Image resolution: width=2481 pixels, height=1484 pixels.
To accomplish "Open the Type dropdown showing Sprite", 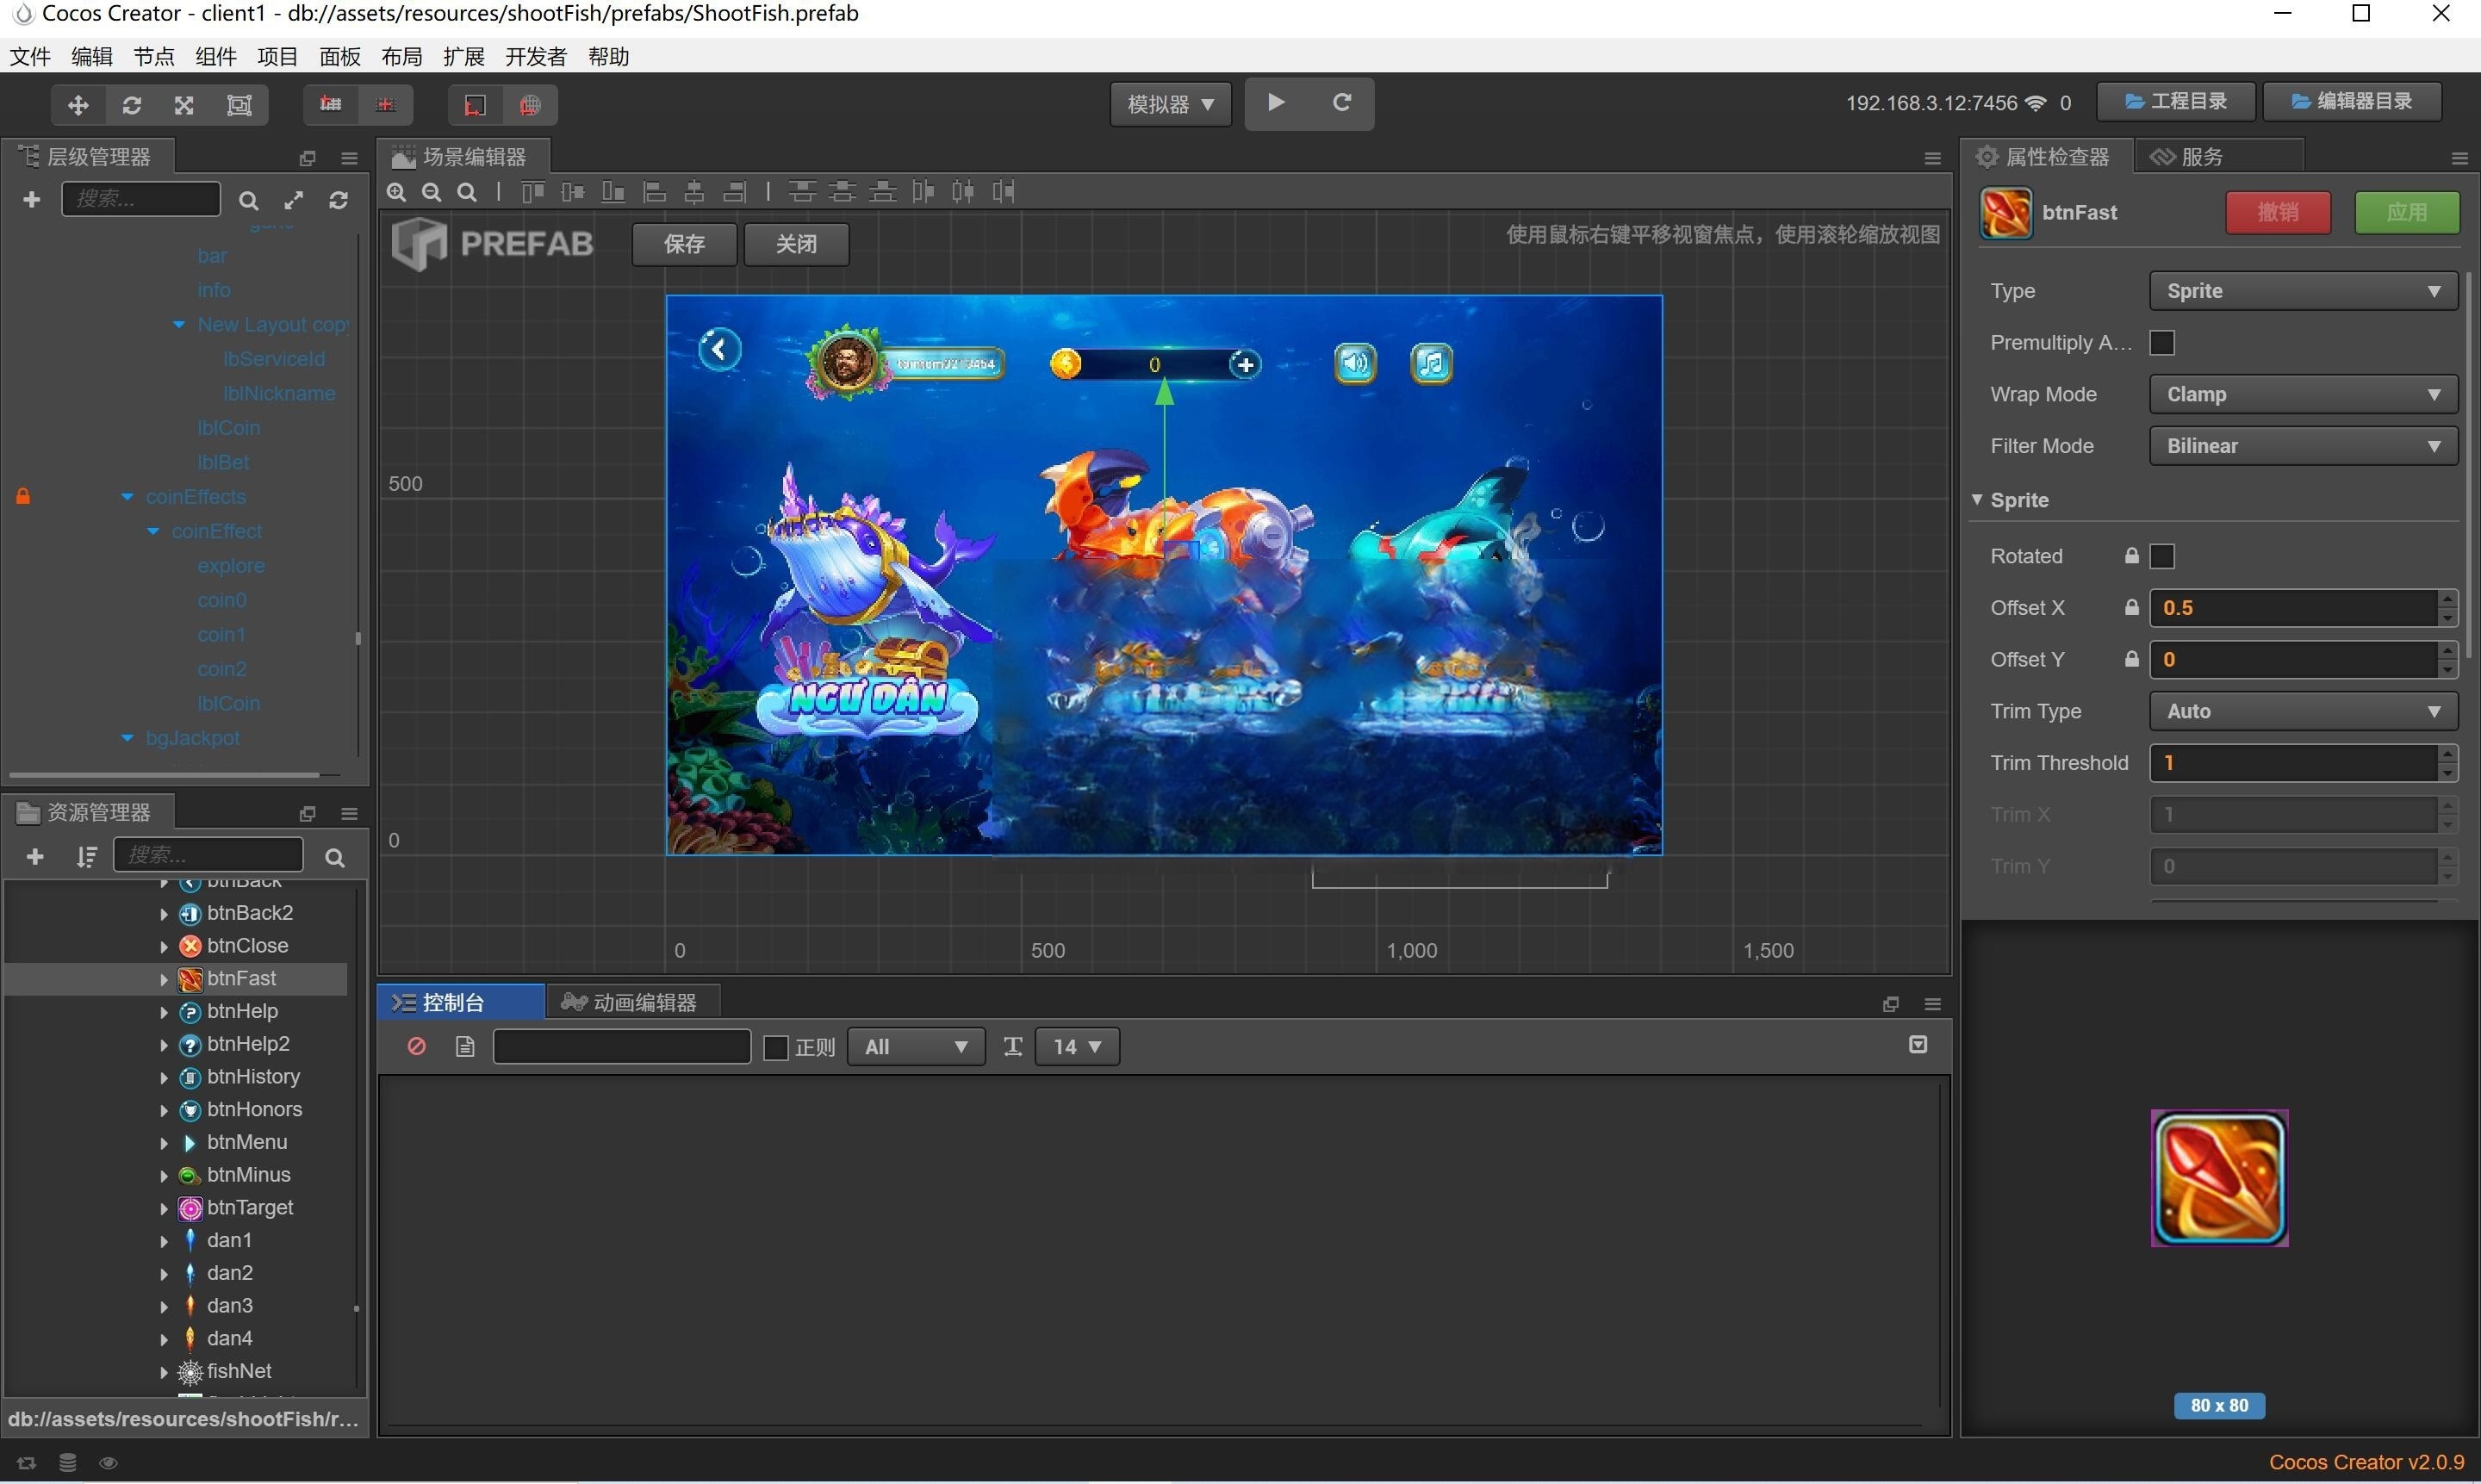I will [2303, 291].
